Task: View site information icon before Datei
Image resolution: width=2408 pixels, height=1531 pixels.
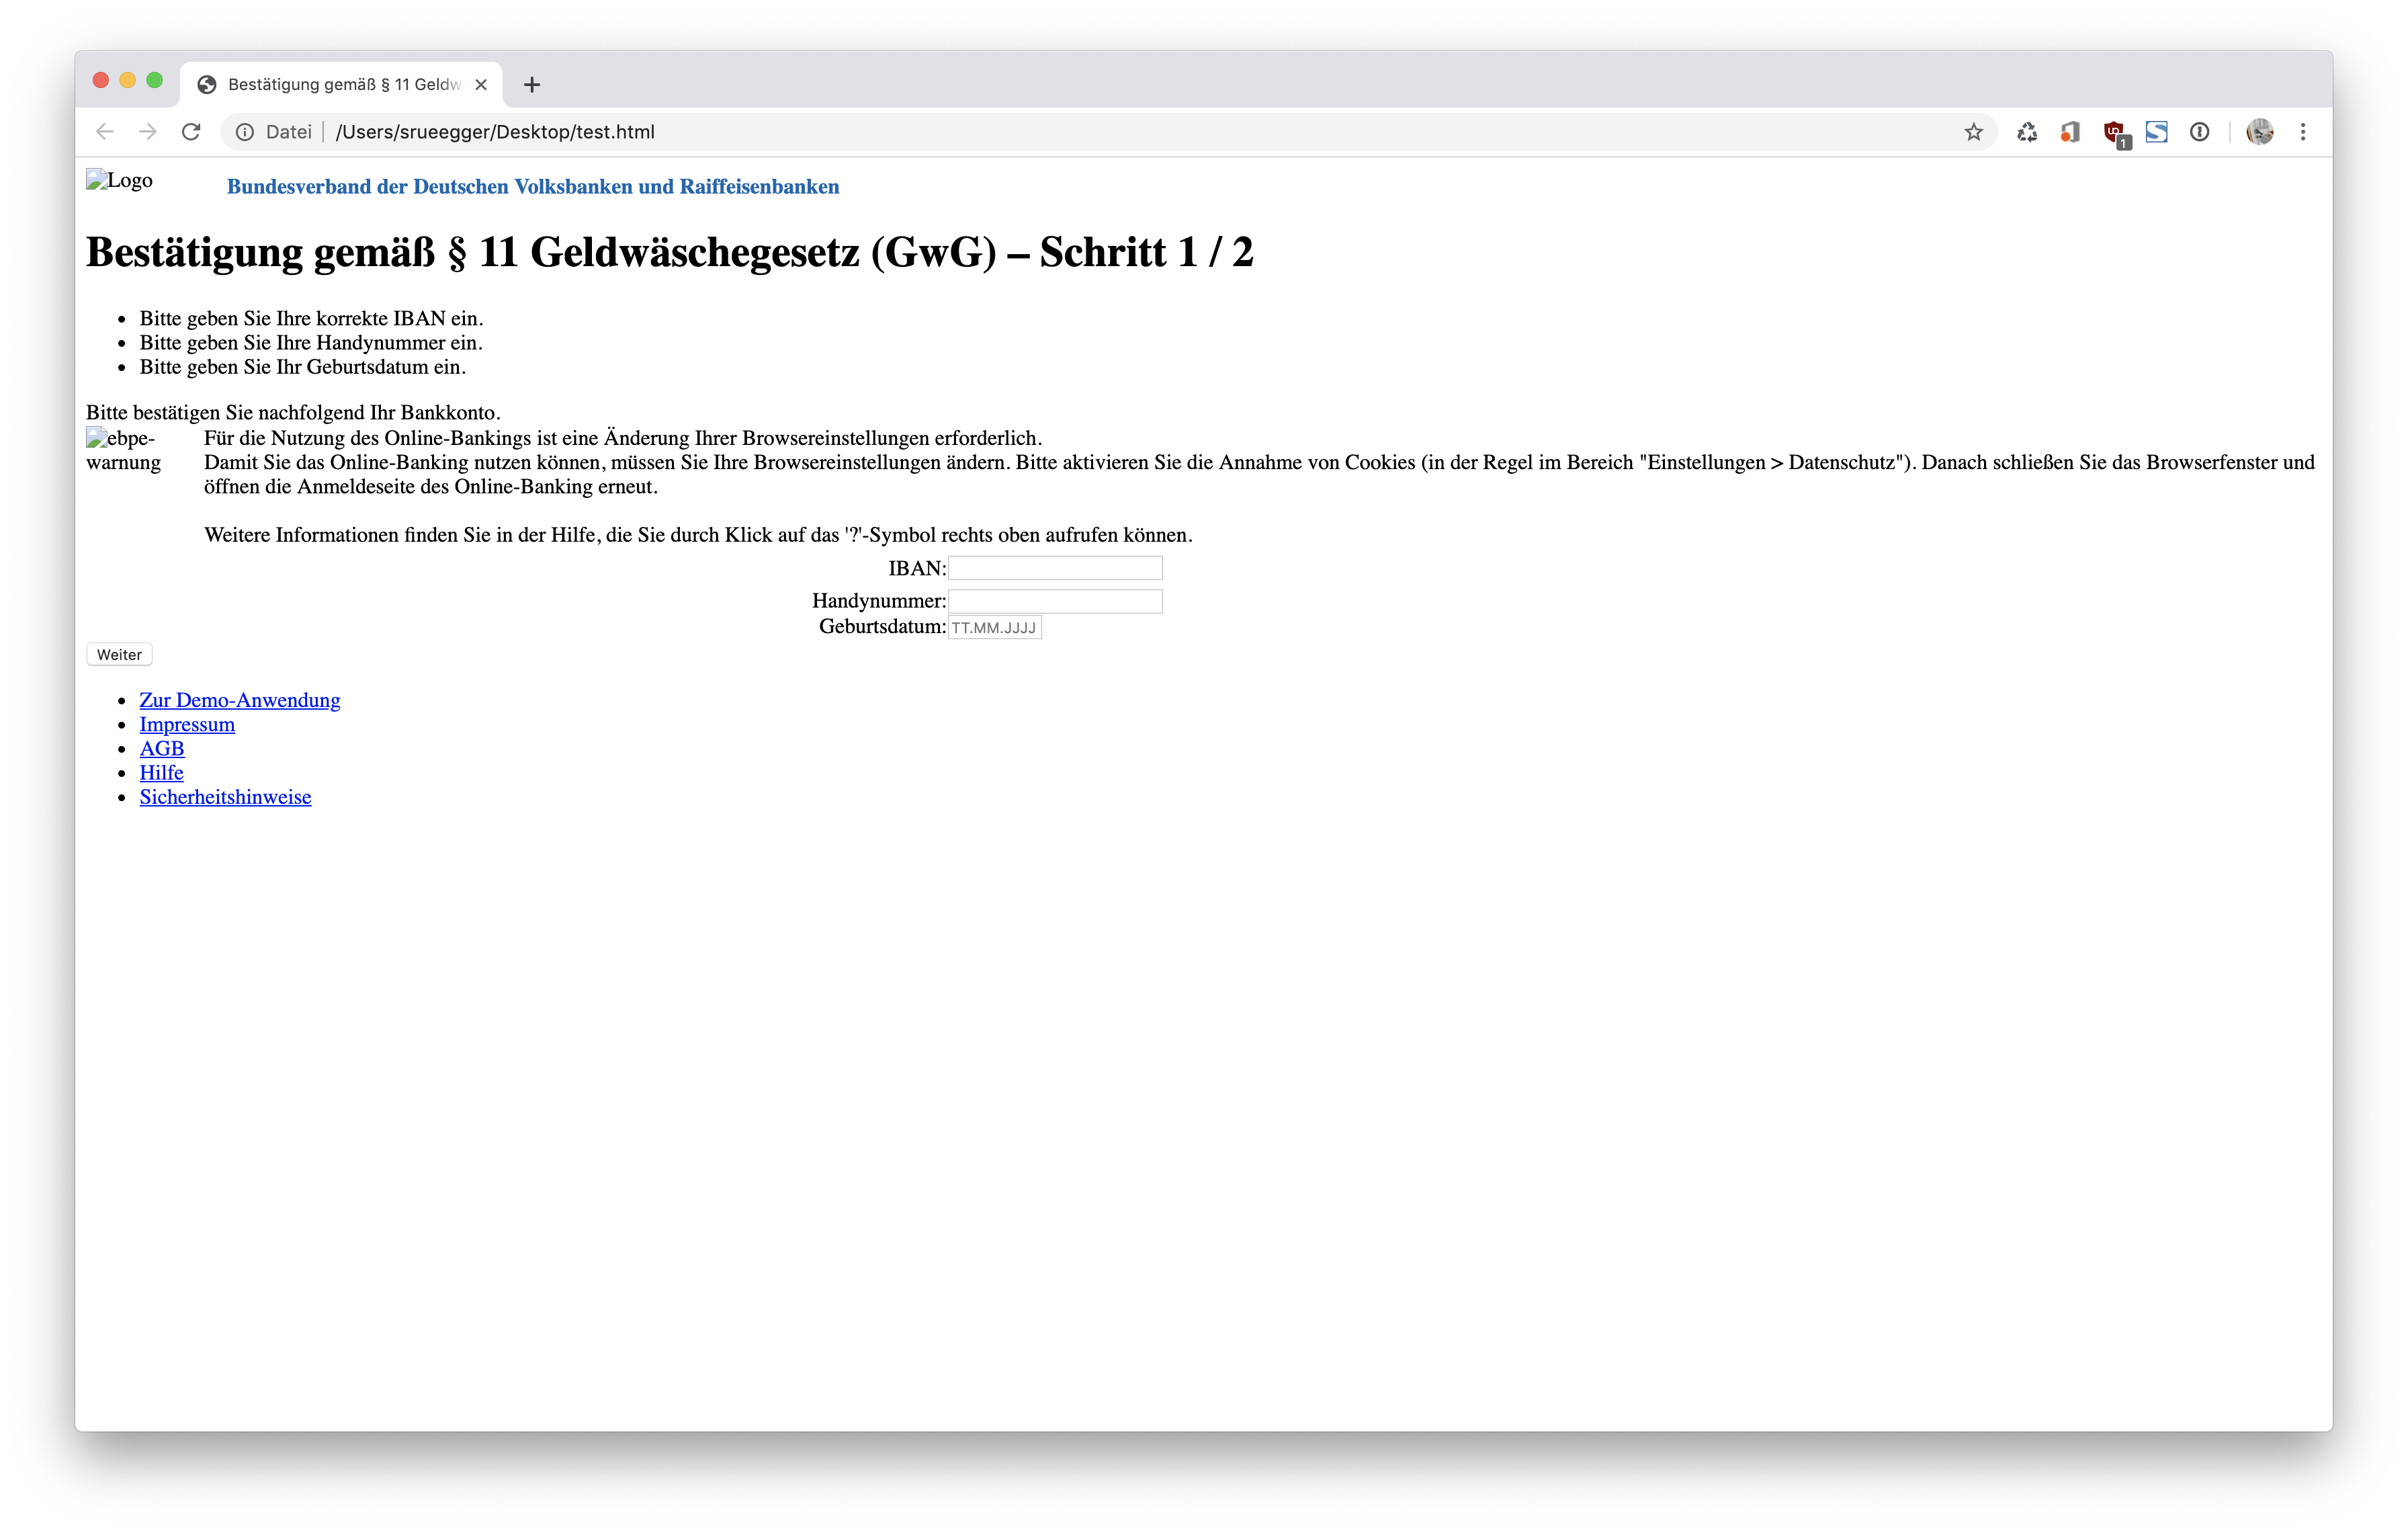Action: (x=245, y=132)
